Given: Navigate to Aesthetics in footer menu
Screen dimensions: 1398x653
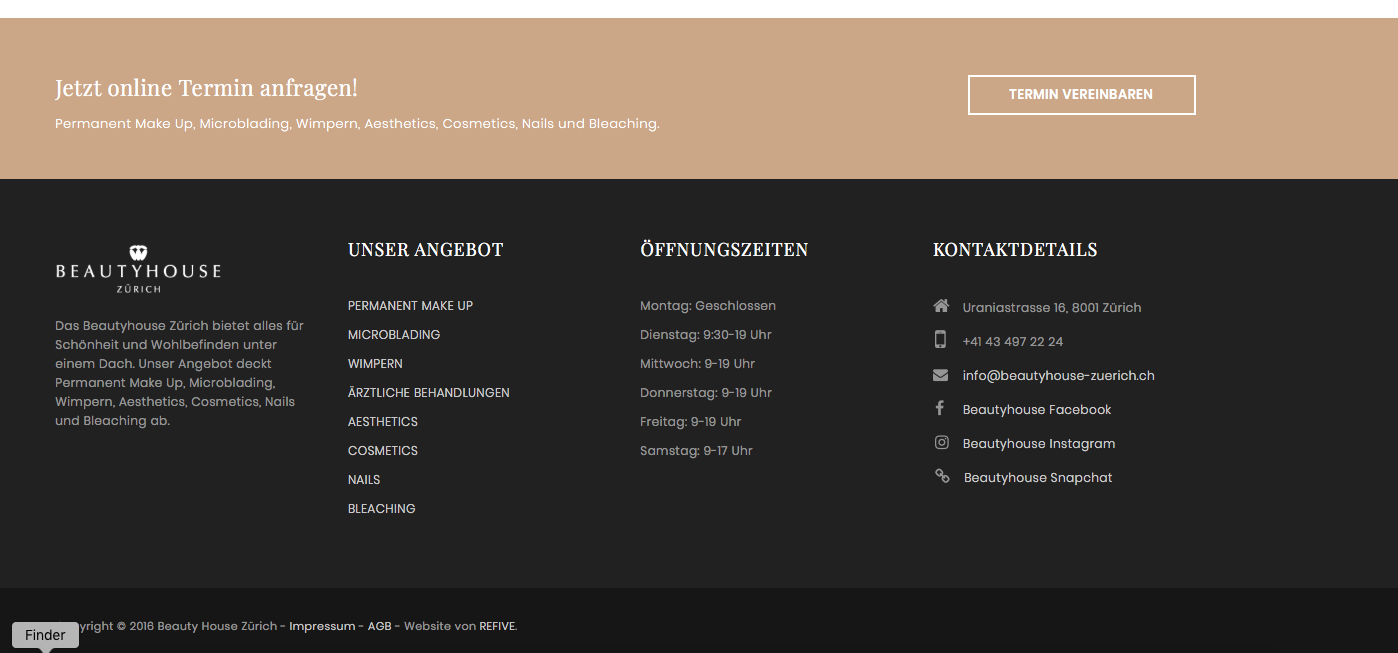Looking at the screenshot, I should [x=383, y=422].
